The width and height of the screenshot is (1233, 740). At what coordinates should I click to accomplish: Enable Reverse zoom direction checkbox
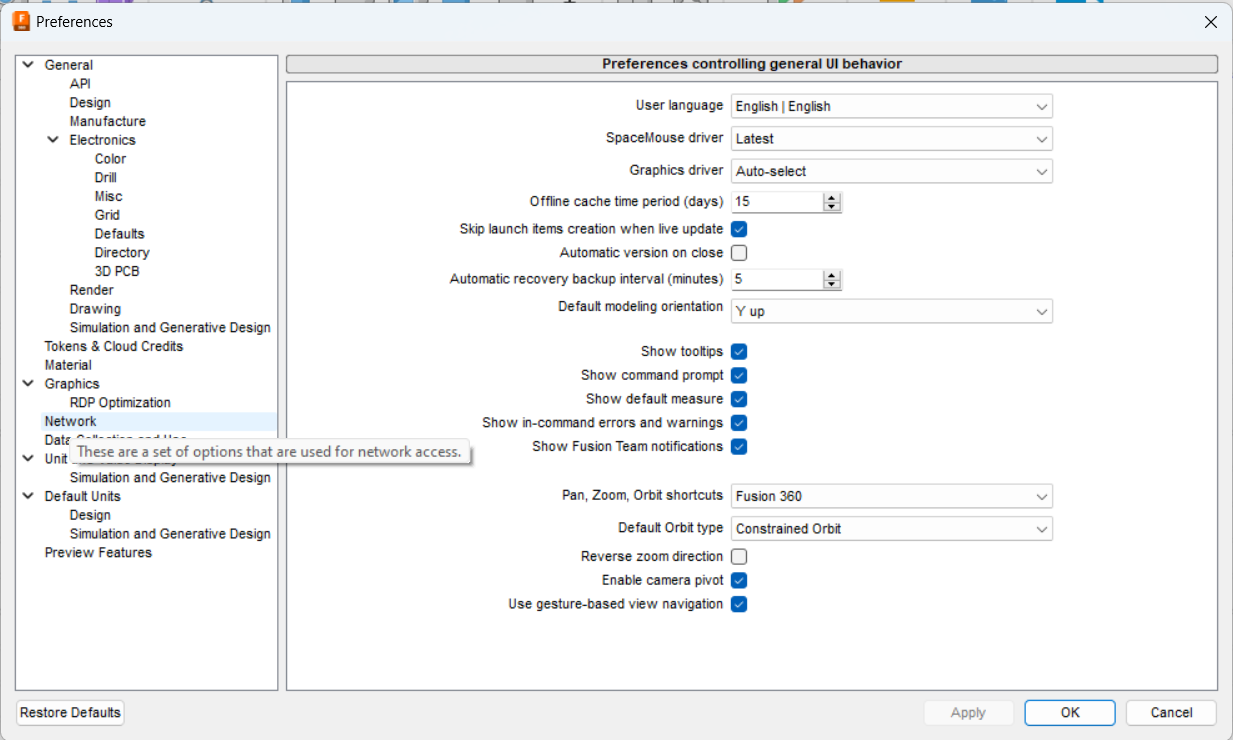(x=739, y=557)
